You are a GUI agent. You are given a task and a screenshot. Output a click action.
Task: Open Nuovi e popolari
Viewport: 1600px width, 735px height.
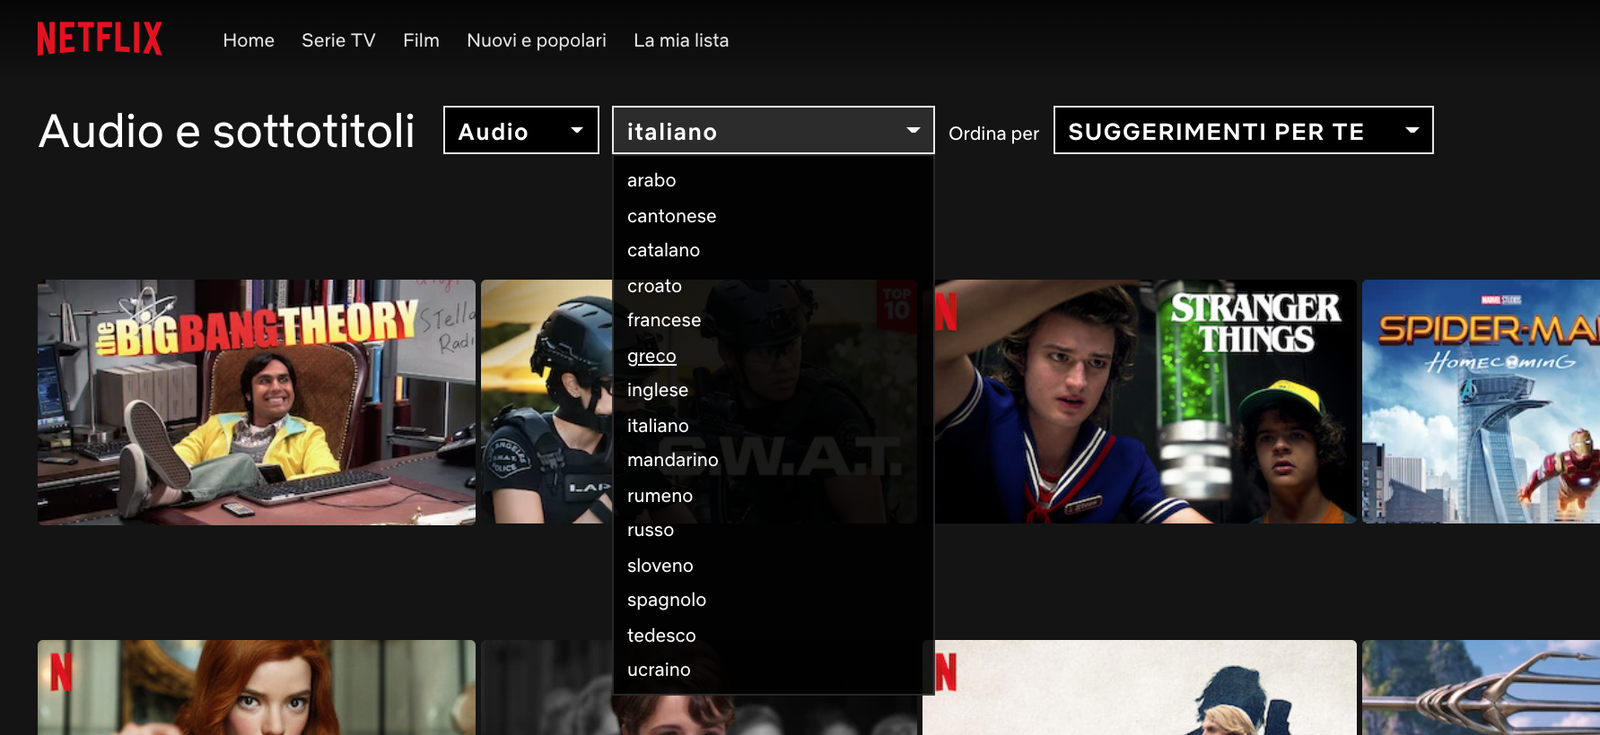click(x=536, y=40)
